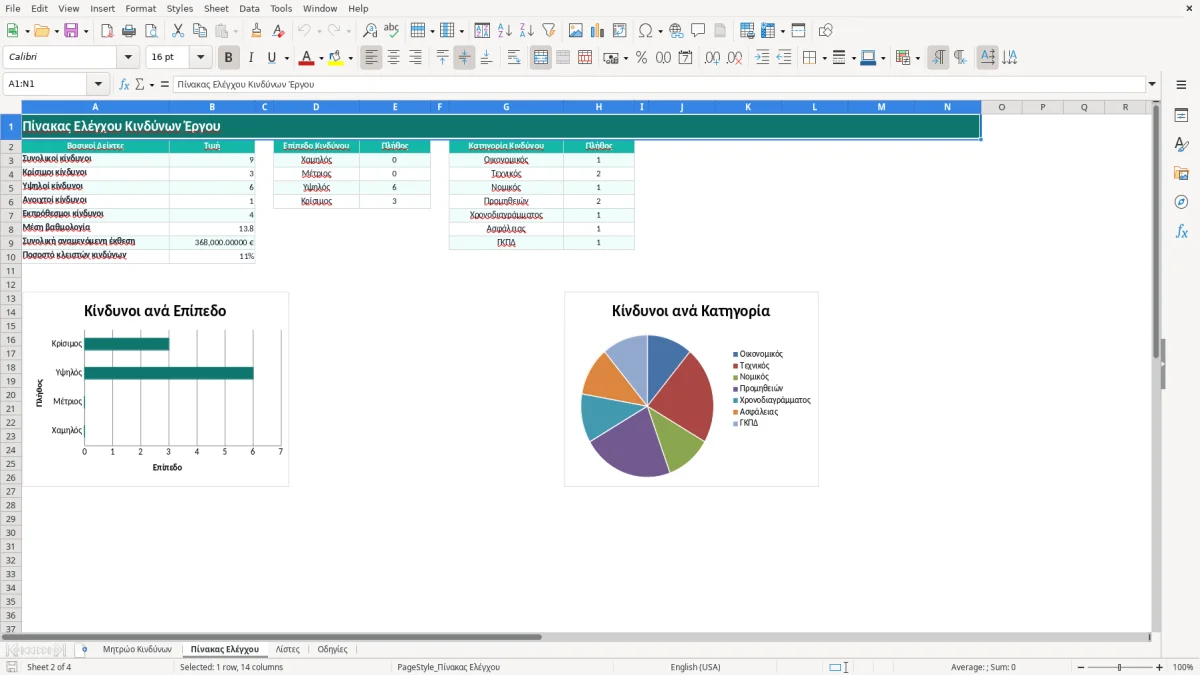Viewport: 1200px width, 675px height.
Task: Print the document using the printer icon
Action: (129, 31)
